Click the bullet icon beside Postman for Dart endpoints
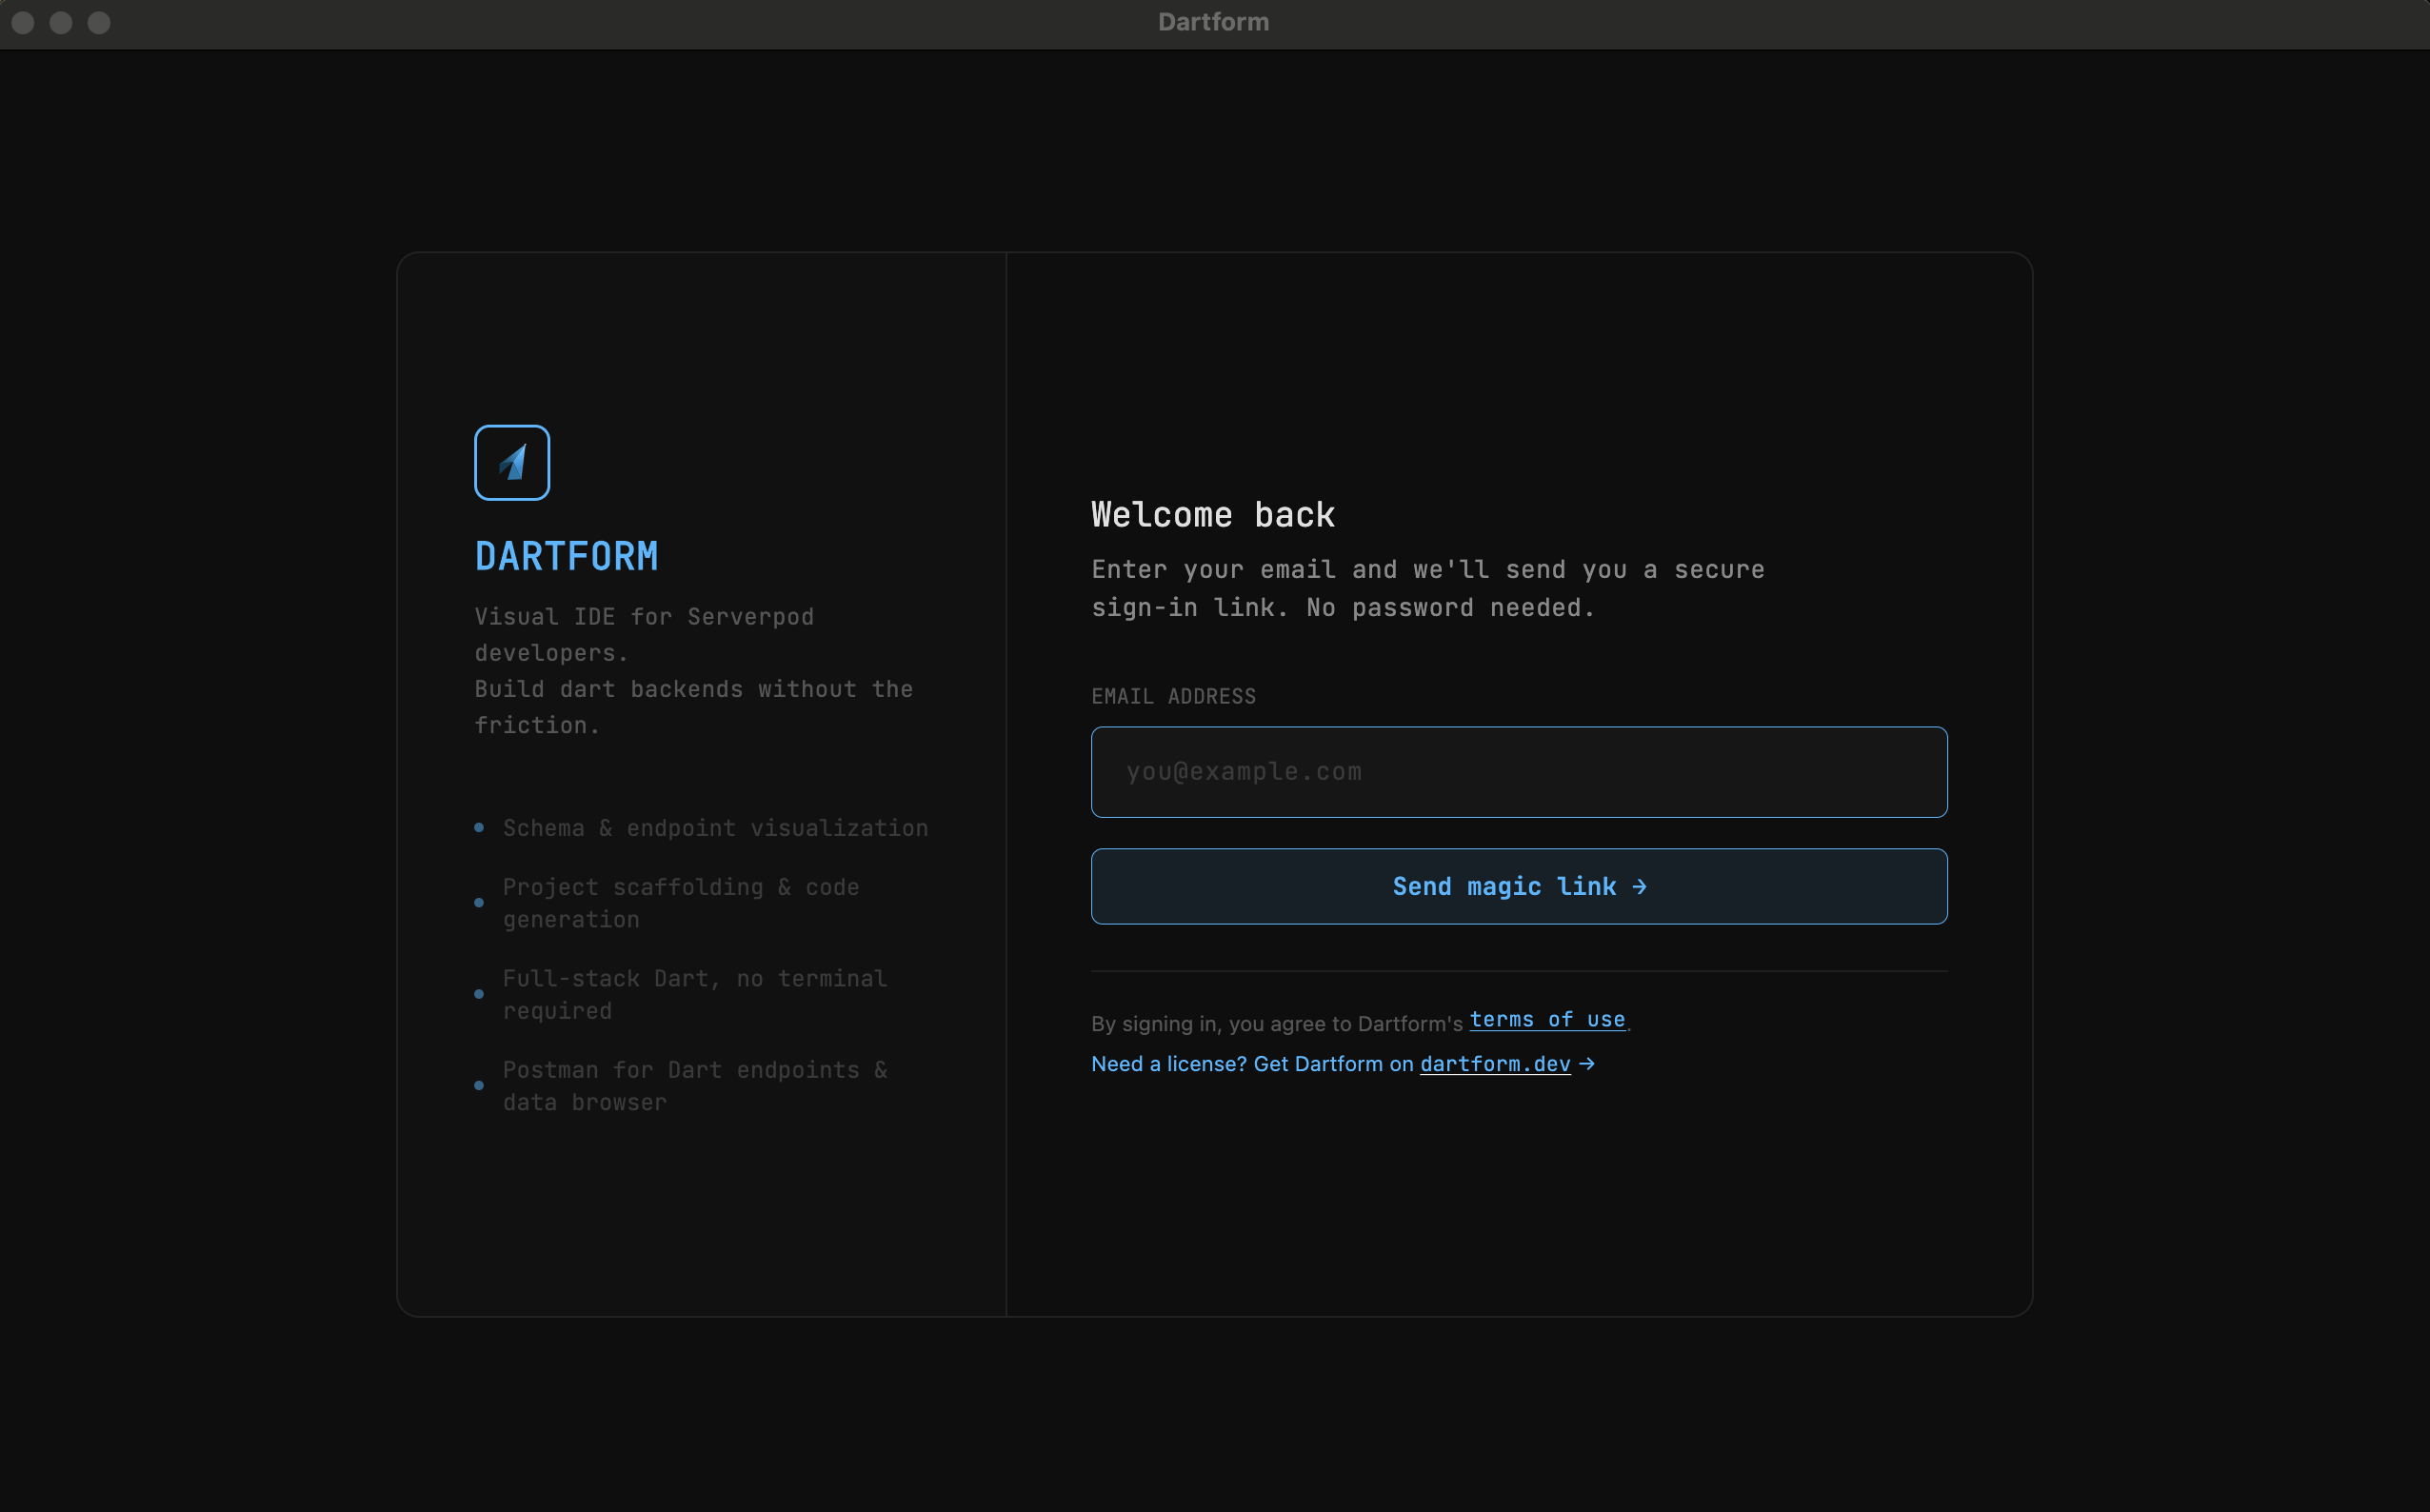The image size is (2430, 1512). [x=478, y=1085]
